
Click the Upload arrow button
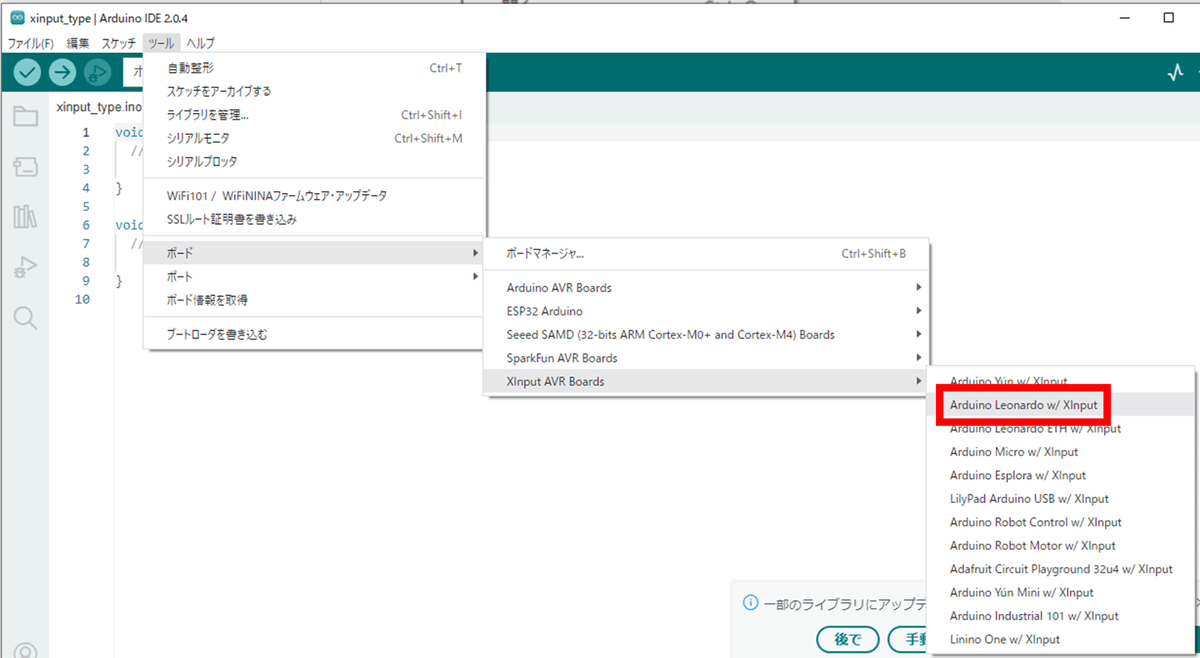click(x=62, y=72)
